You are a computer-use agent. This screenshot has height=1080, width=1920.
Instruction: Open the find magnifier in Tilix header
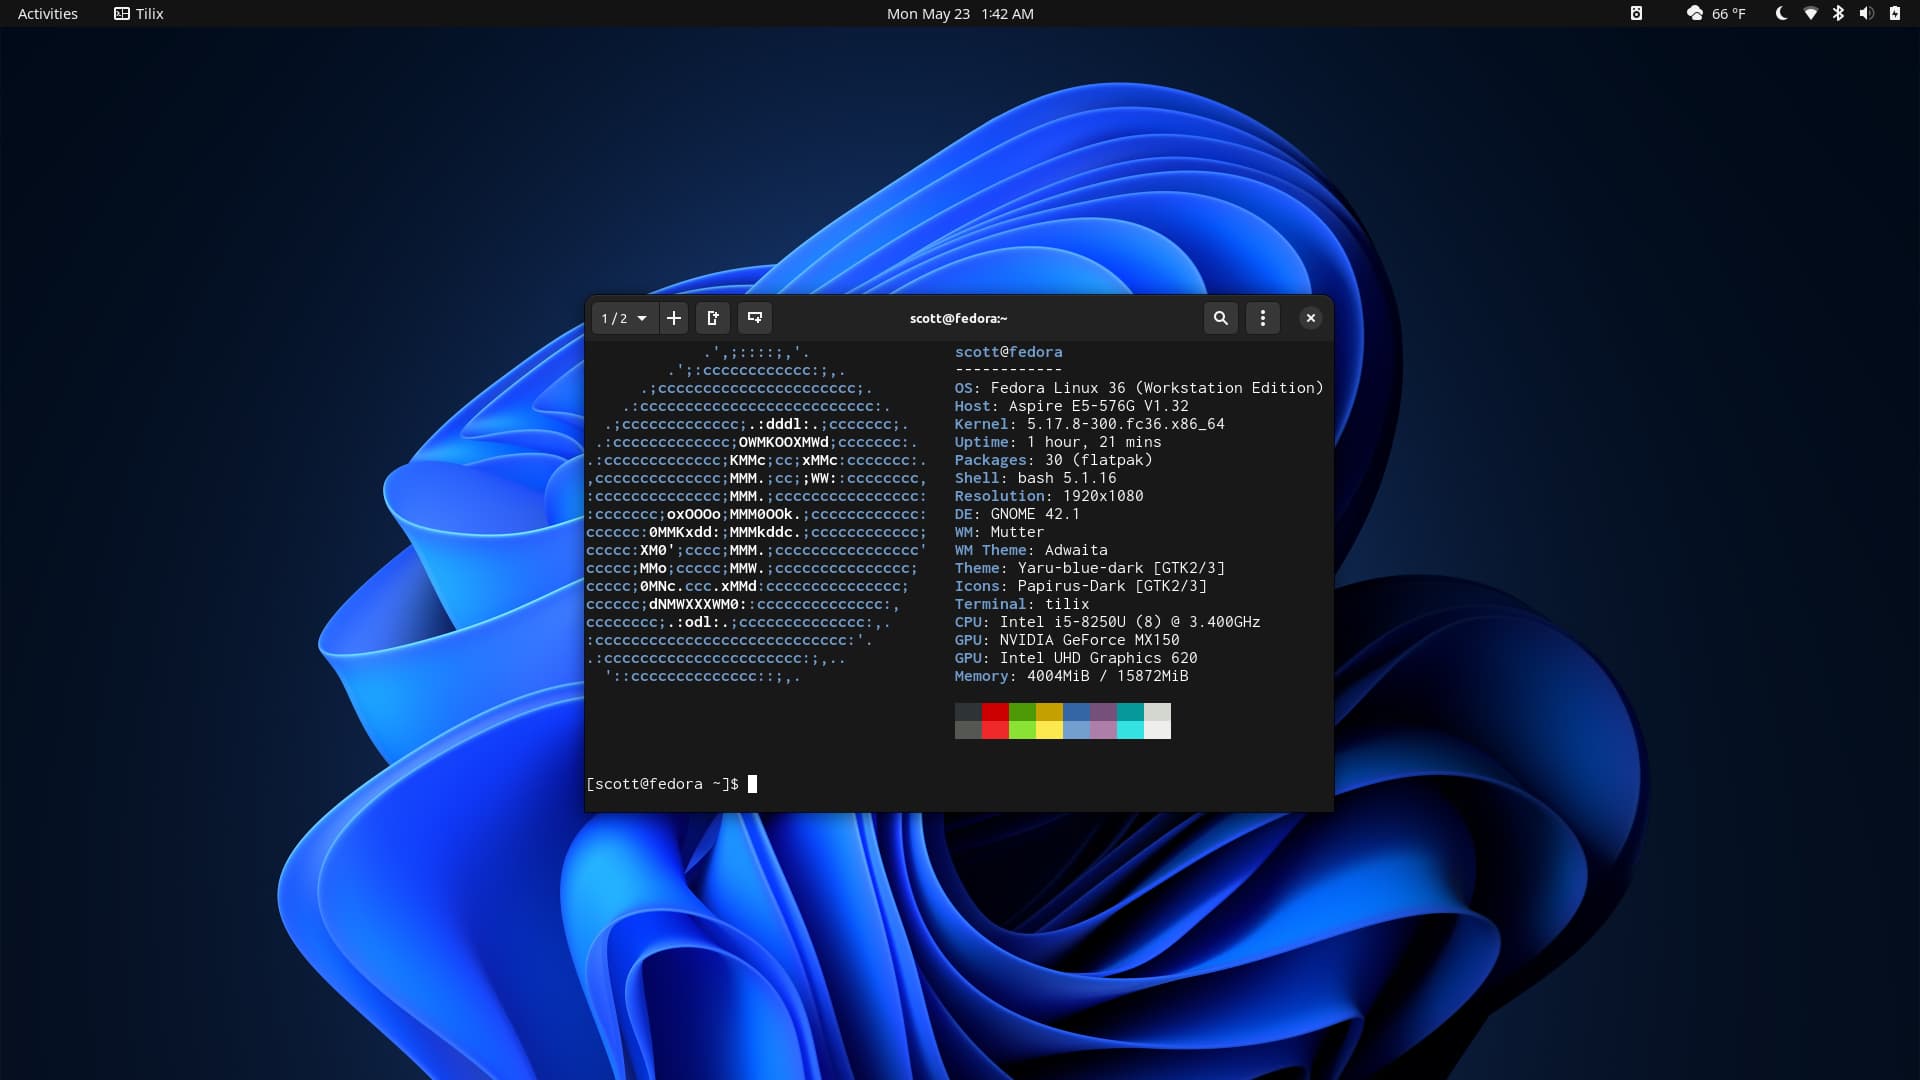click(x=1221, y=318)
